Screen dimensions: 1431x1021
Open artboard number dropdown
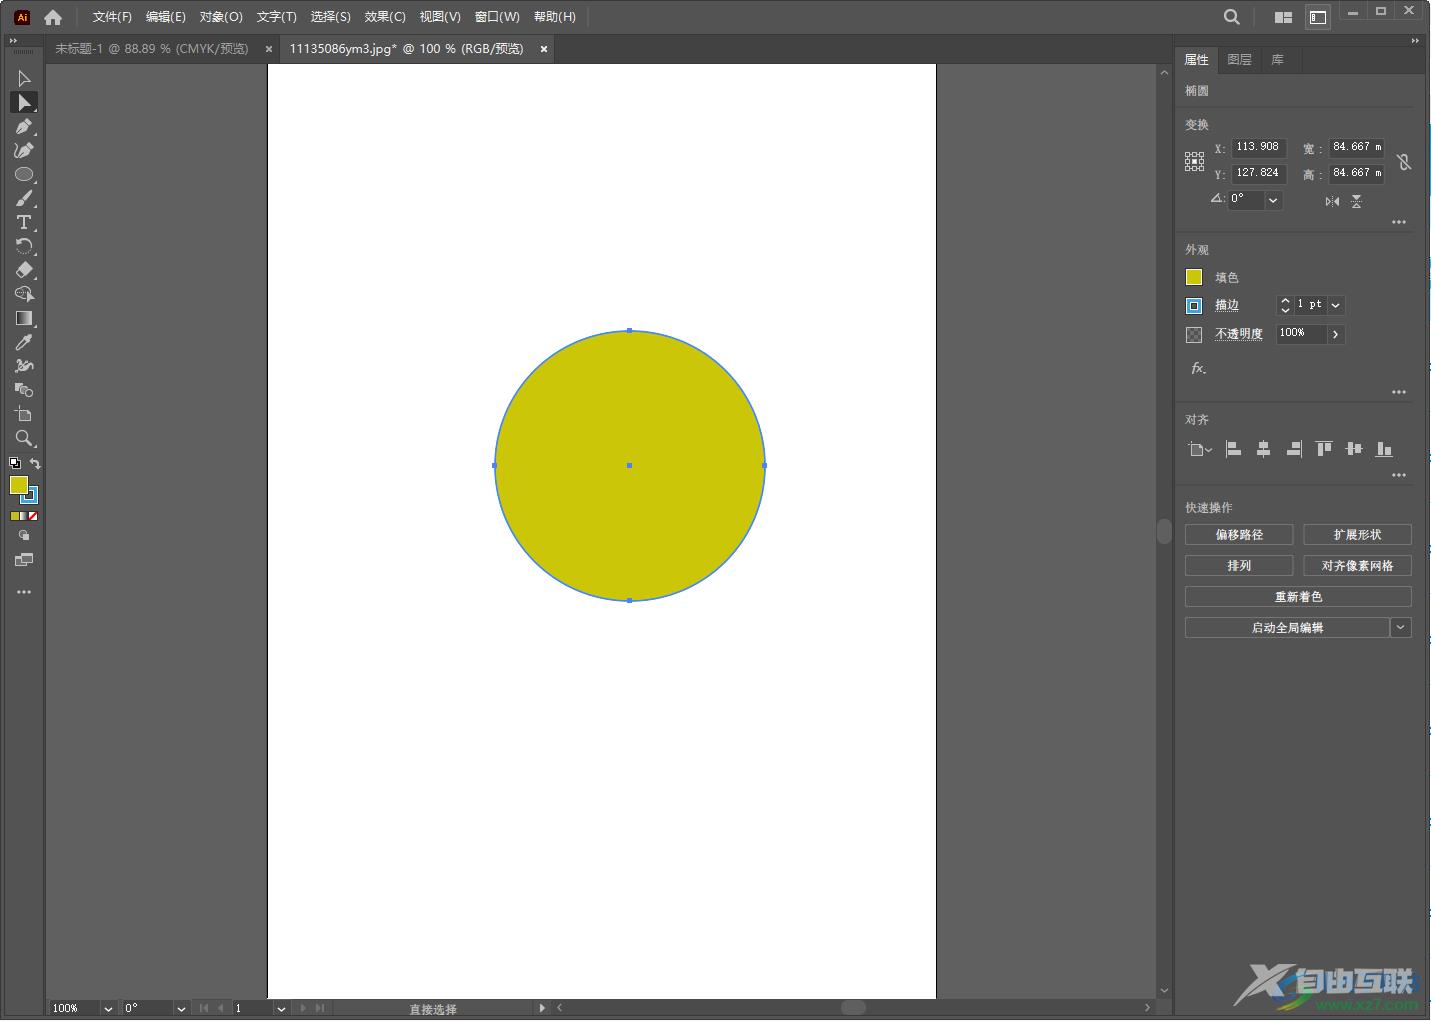coord(281,1008)
